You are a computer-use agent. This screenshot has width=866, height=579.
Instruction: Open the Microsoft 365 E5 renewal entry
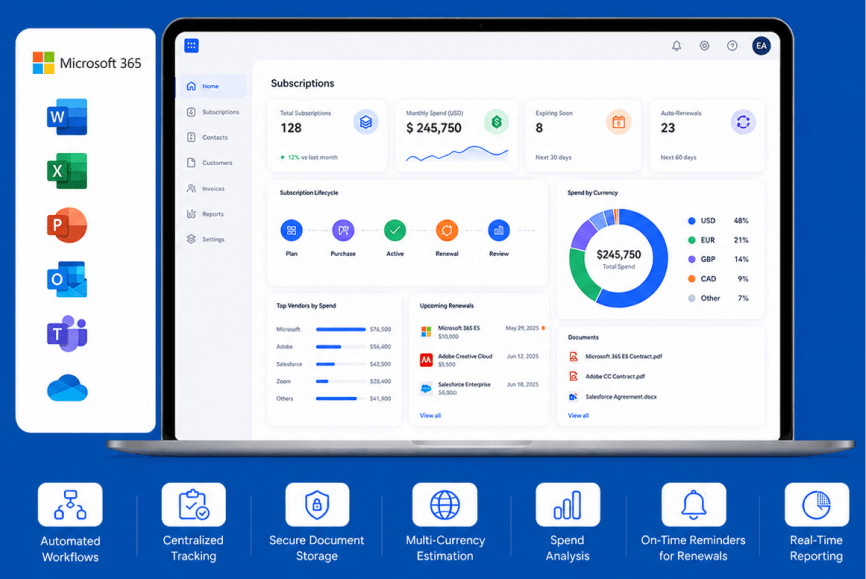point(483,331)
